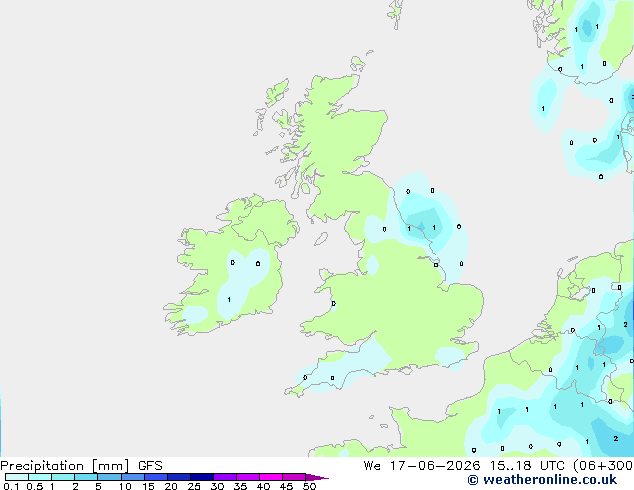Click the '10' legend scale label
This screenshot has width=634, height=490.
[x=125, y=486]
